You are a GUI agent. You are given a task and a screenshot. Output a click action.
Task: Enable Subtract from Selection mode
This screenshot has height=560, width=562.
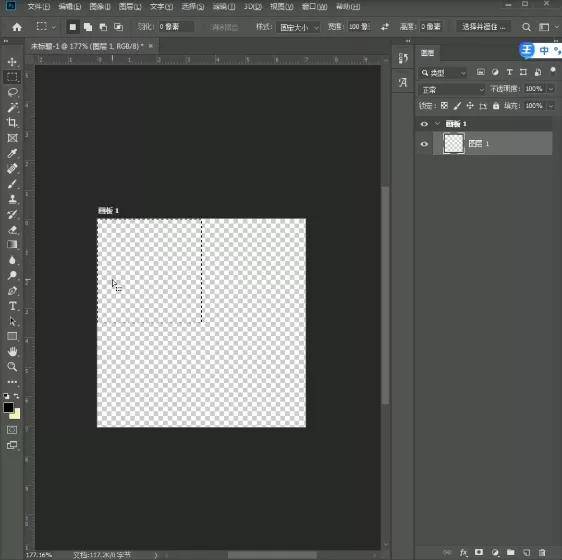(x=103, y=27)
